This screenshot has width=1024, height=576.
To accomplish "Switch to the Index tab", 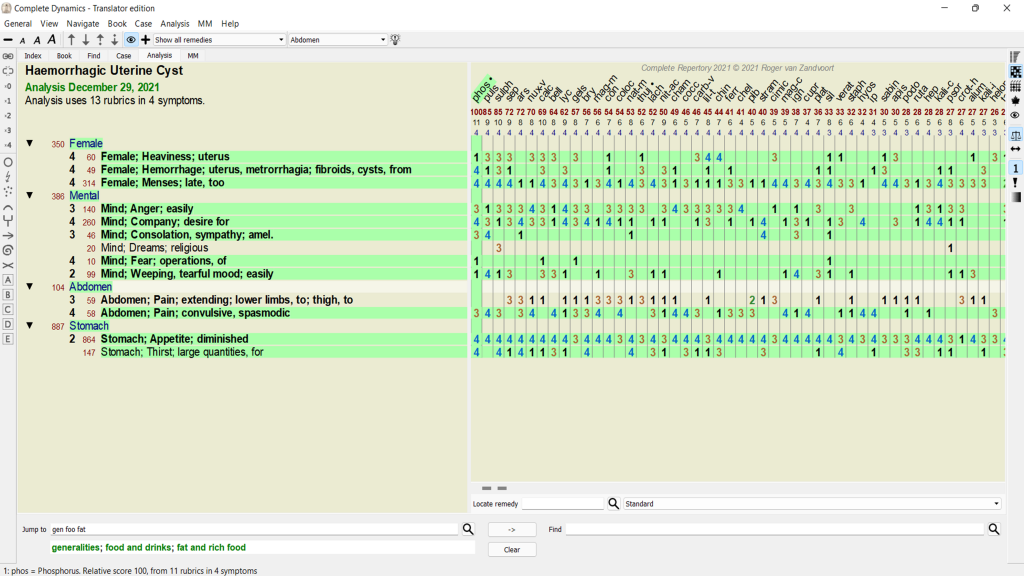I will coord(33,56).
